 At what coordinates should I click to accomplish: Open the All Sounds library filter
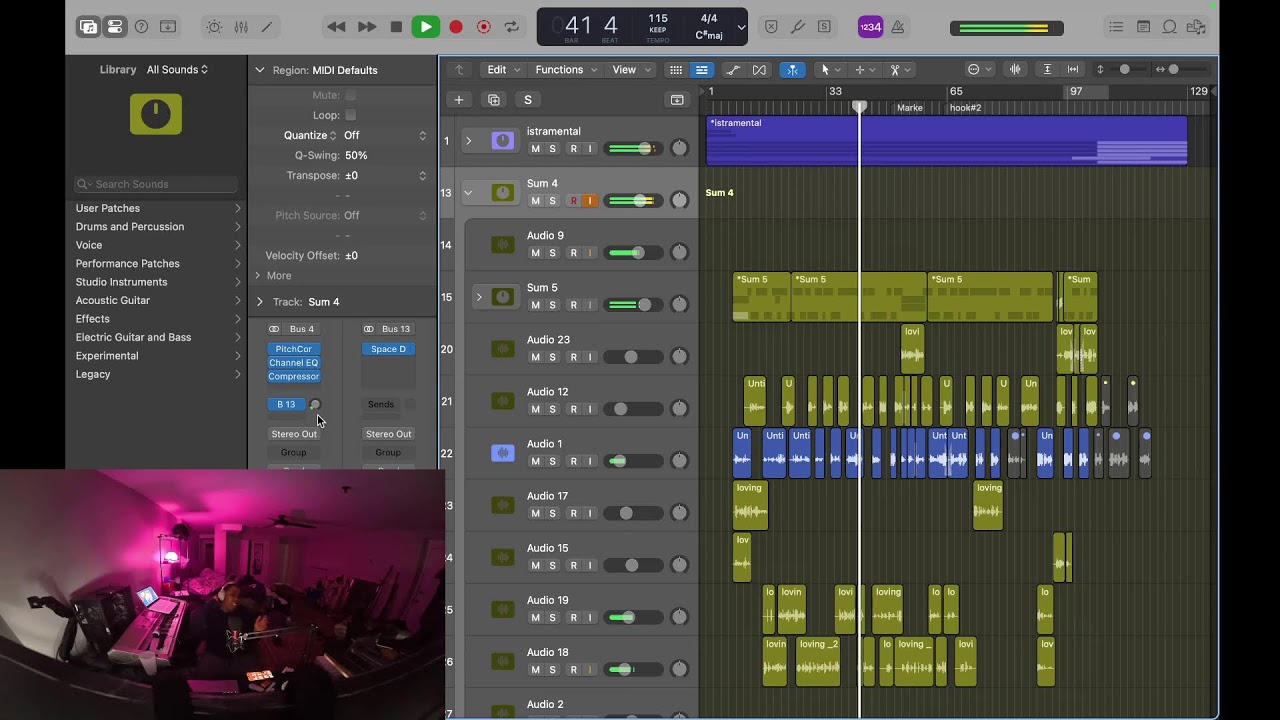[177, 70]
